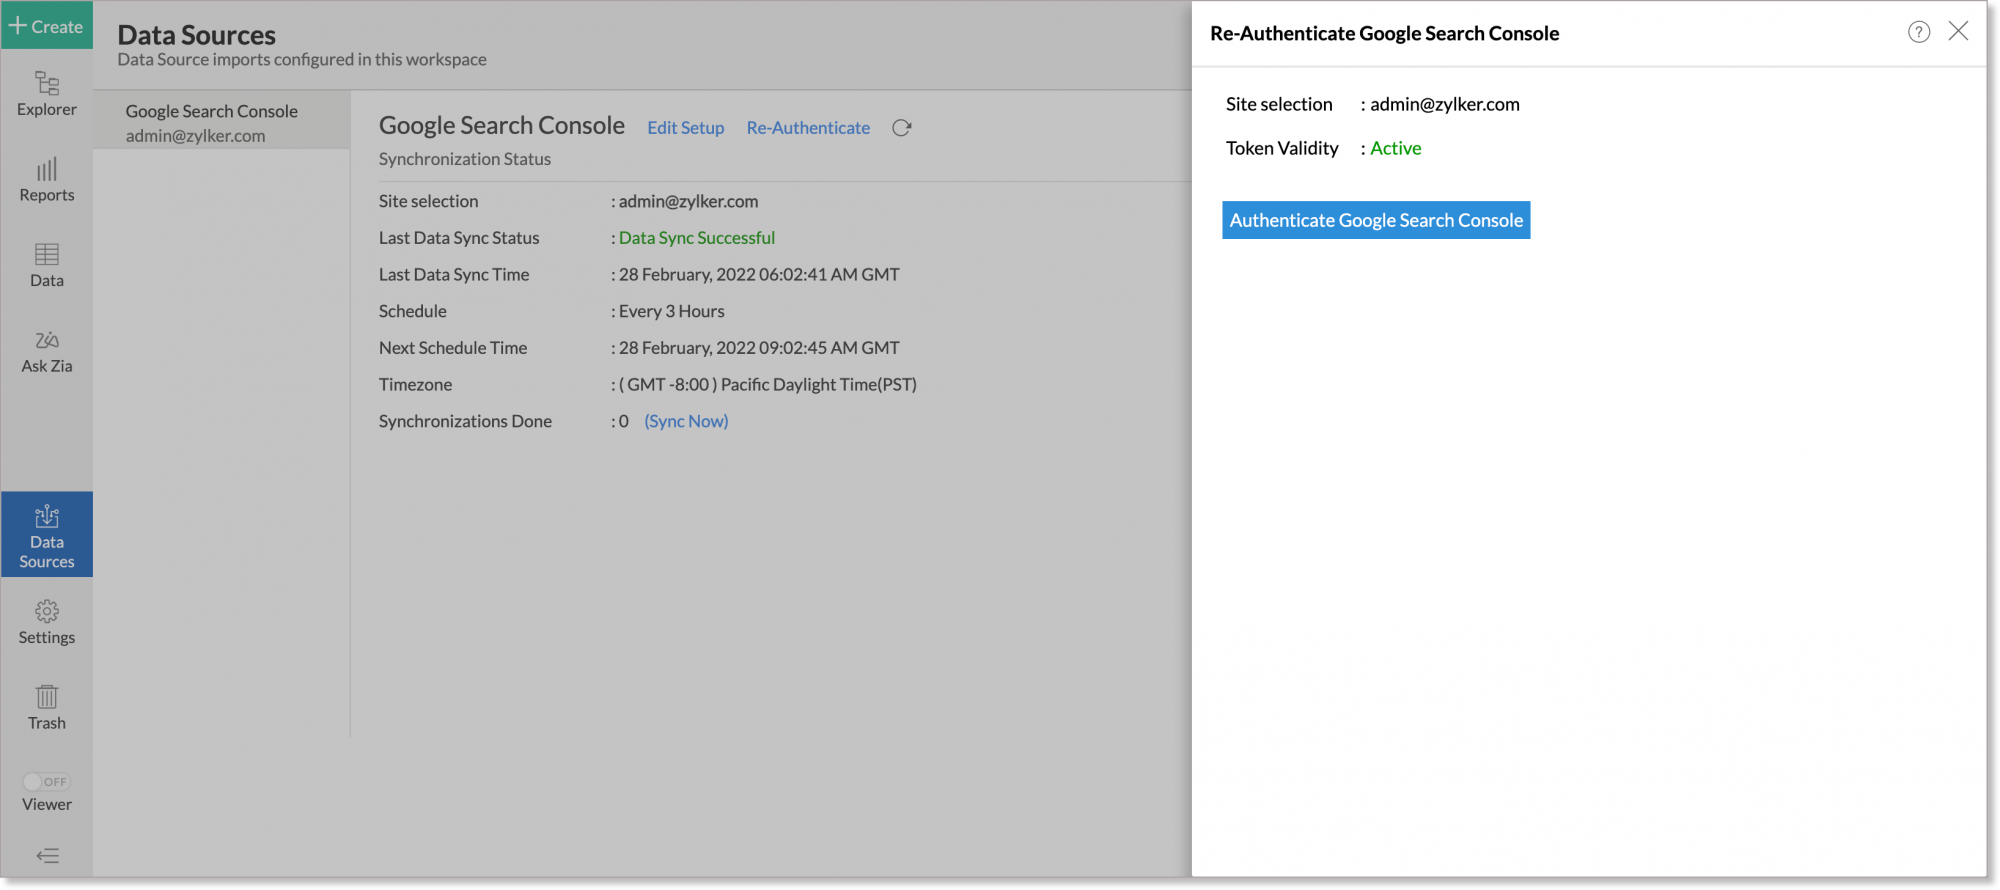Select Google Search Console data source entry
Image resolution: width=2000 pixels, height=890 pixels.
pyautogui.click(x=222, y=122)
